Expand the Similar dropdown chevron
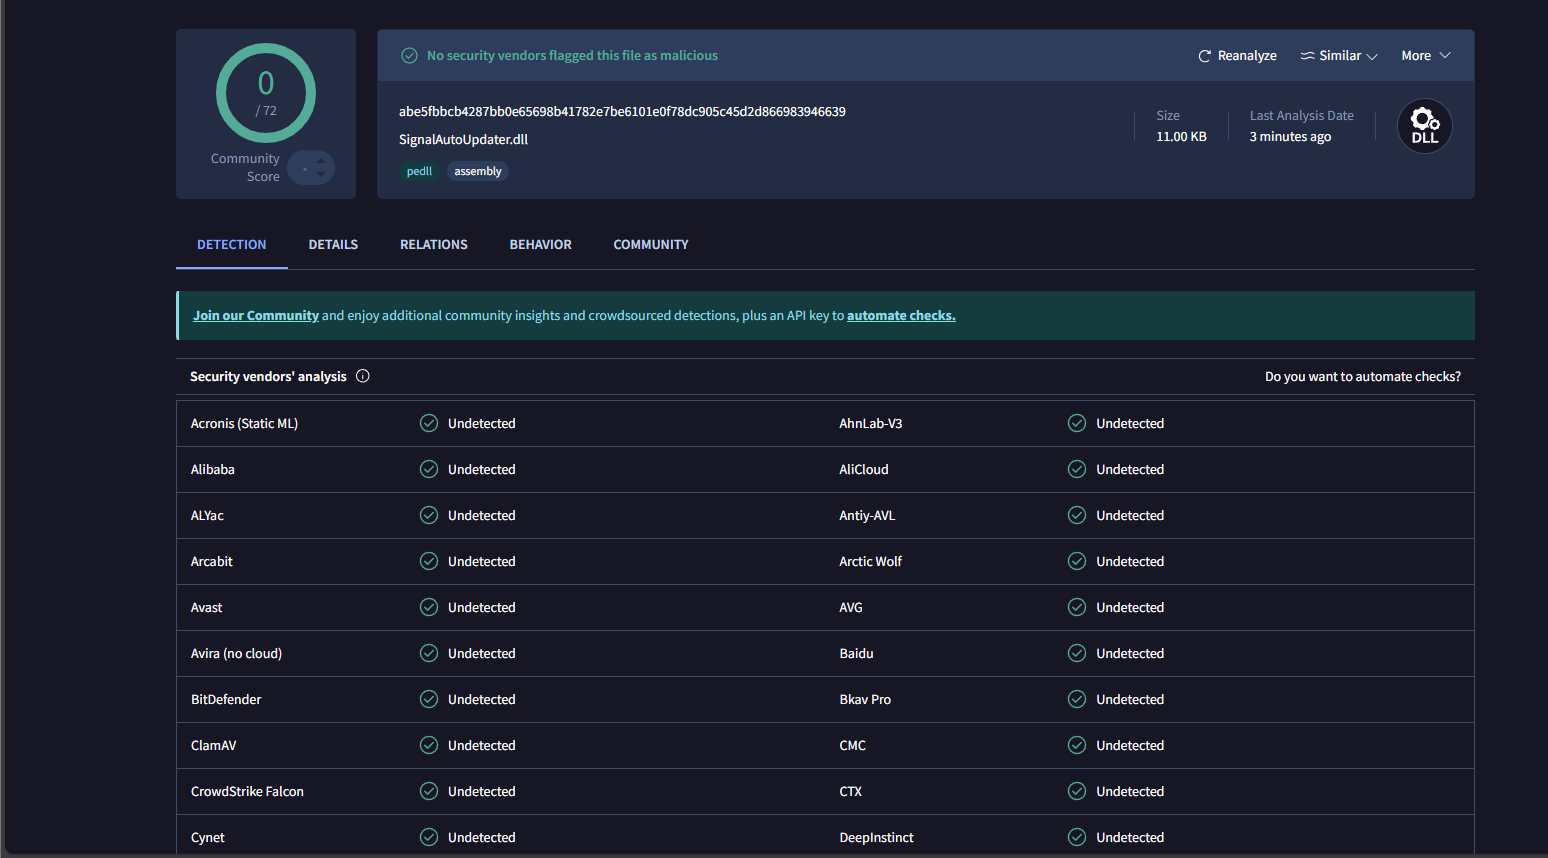Image resolution: width=1548 pixels, height=858 pixels. 1373,56
